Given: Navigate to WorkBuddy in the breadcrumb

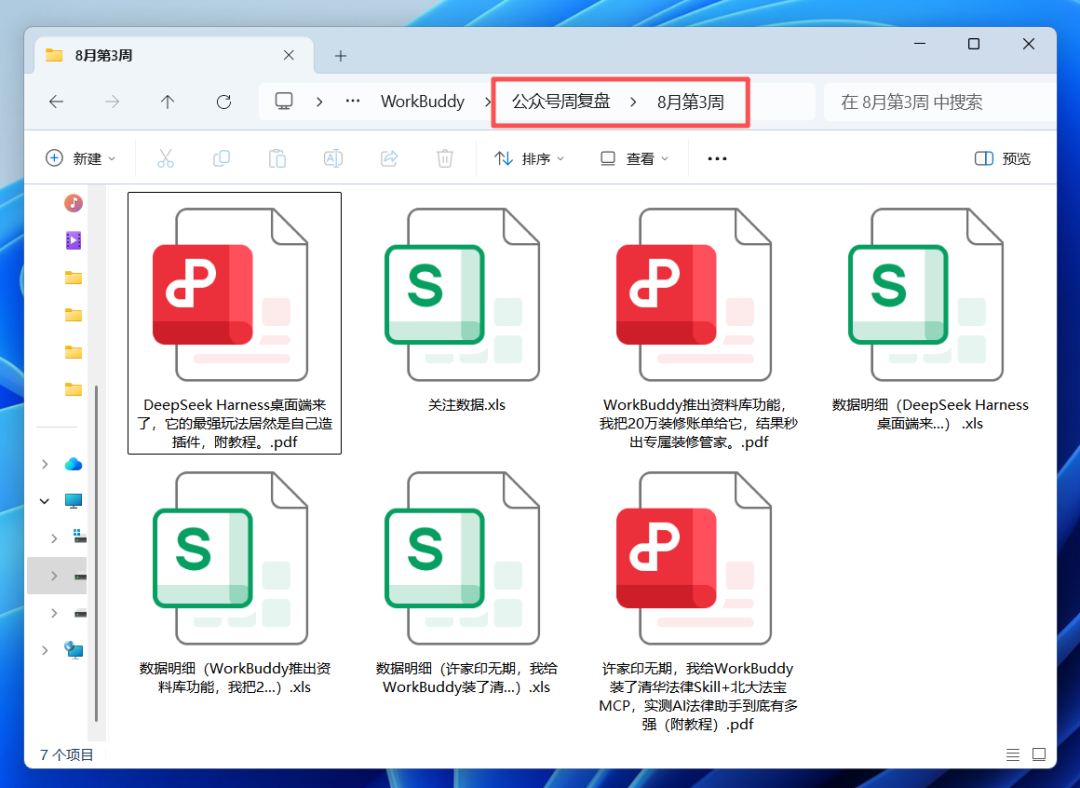Looking at the screenshot, I should (x=422, y=102).
